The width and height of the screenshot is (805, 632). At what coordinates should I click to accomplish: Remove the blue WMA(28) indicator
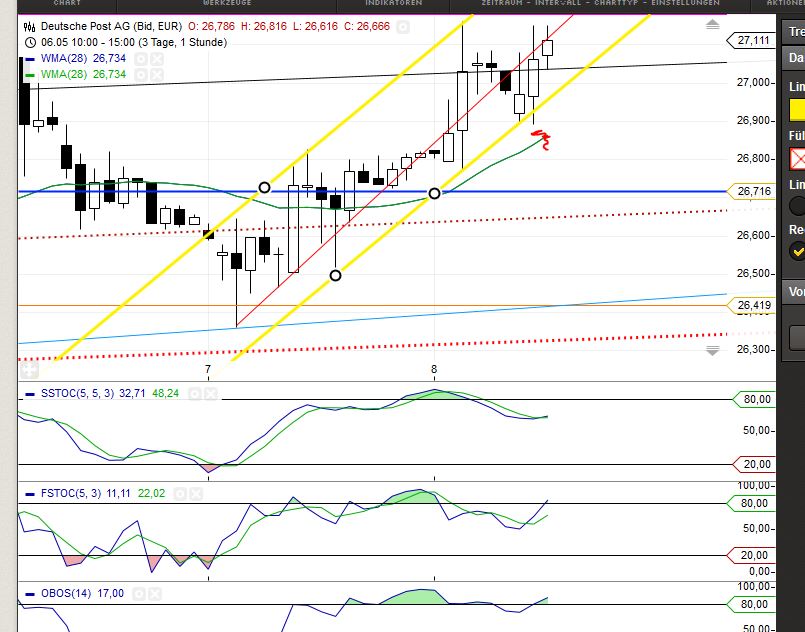pyautogui.click(x=157, y=59)
